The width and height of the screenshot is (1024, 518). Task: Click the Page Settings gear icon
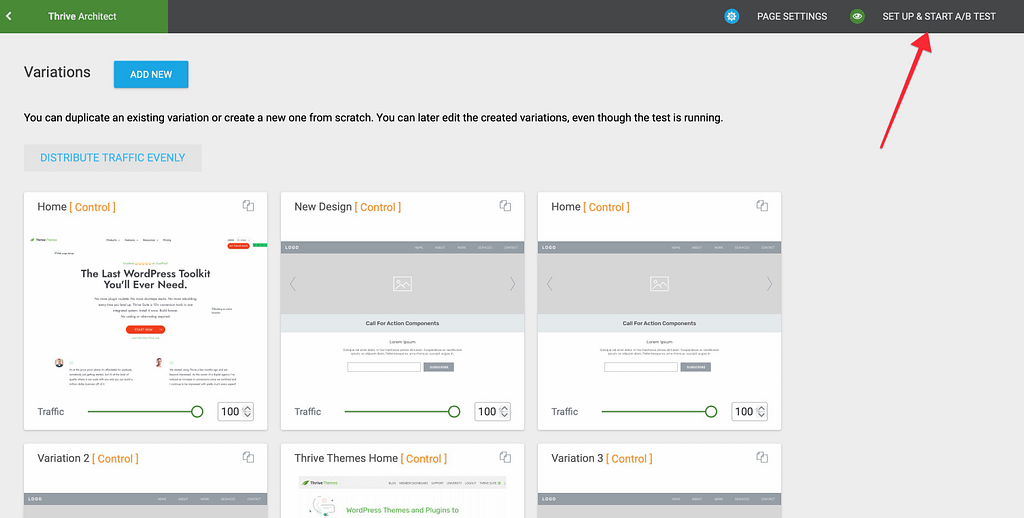click(x=732, y=16)
